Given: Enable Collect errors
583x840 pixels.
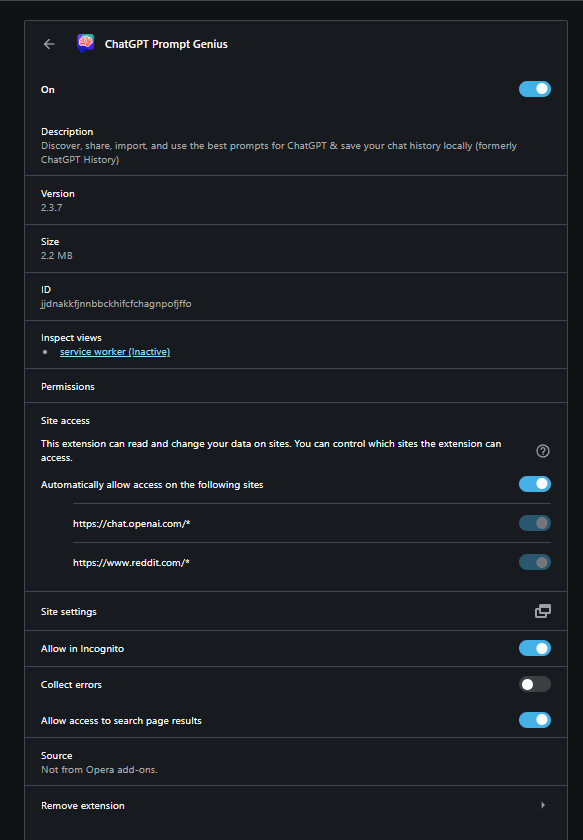Looking at the screenshot, I should [534, 683].
